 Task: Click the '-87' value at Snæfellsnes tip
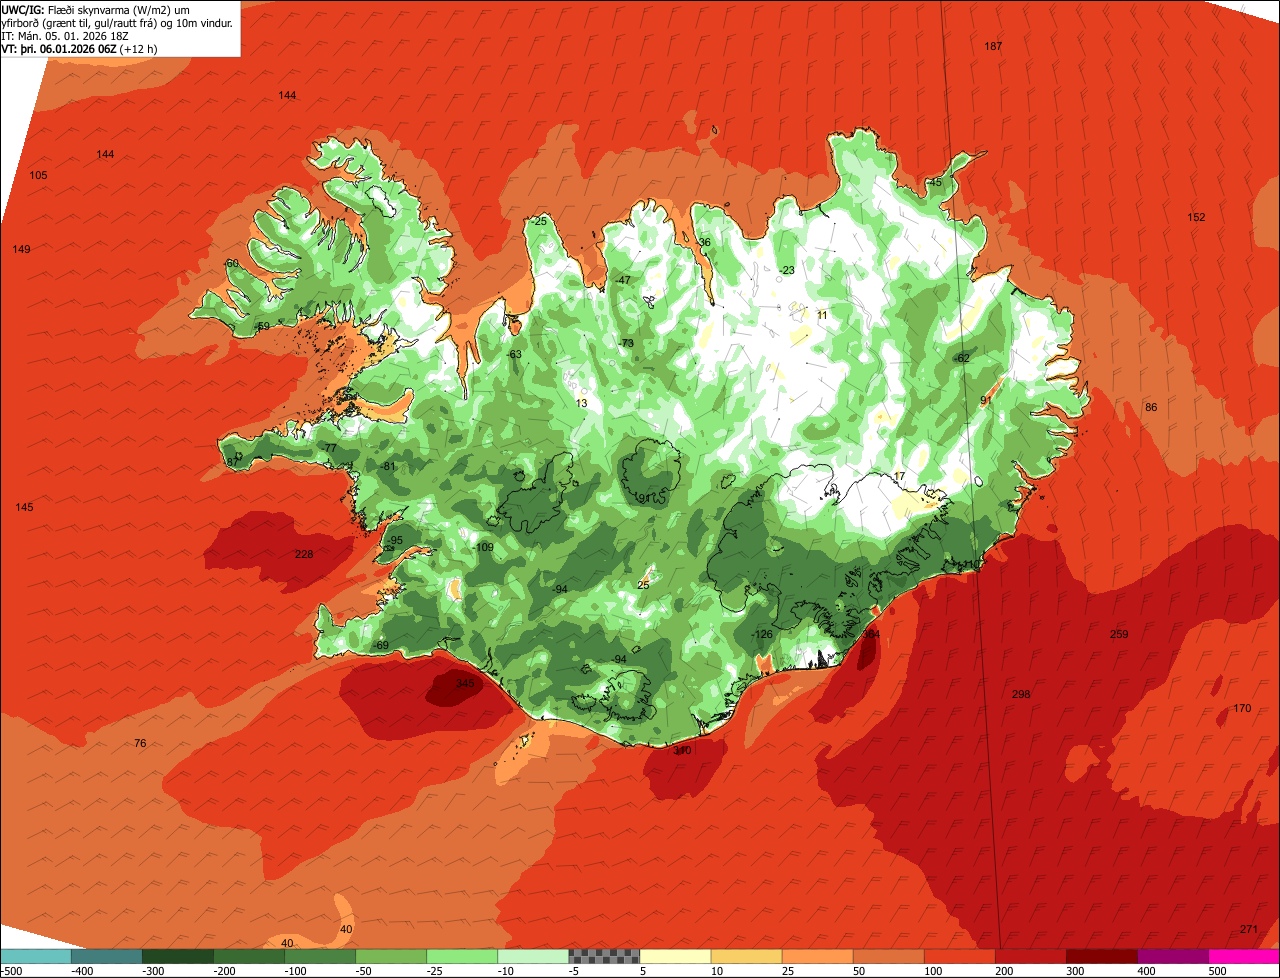tap(232, 463)
